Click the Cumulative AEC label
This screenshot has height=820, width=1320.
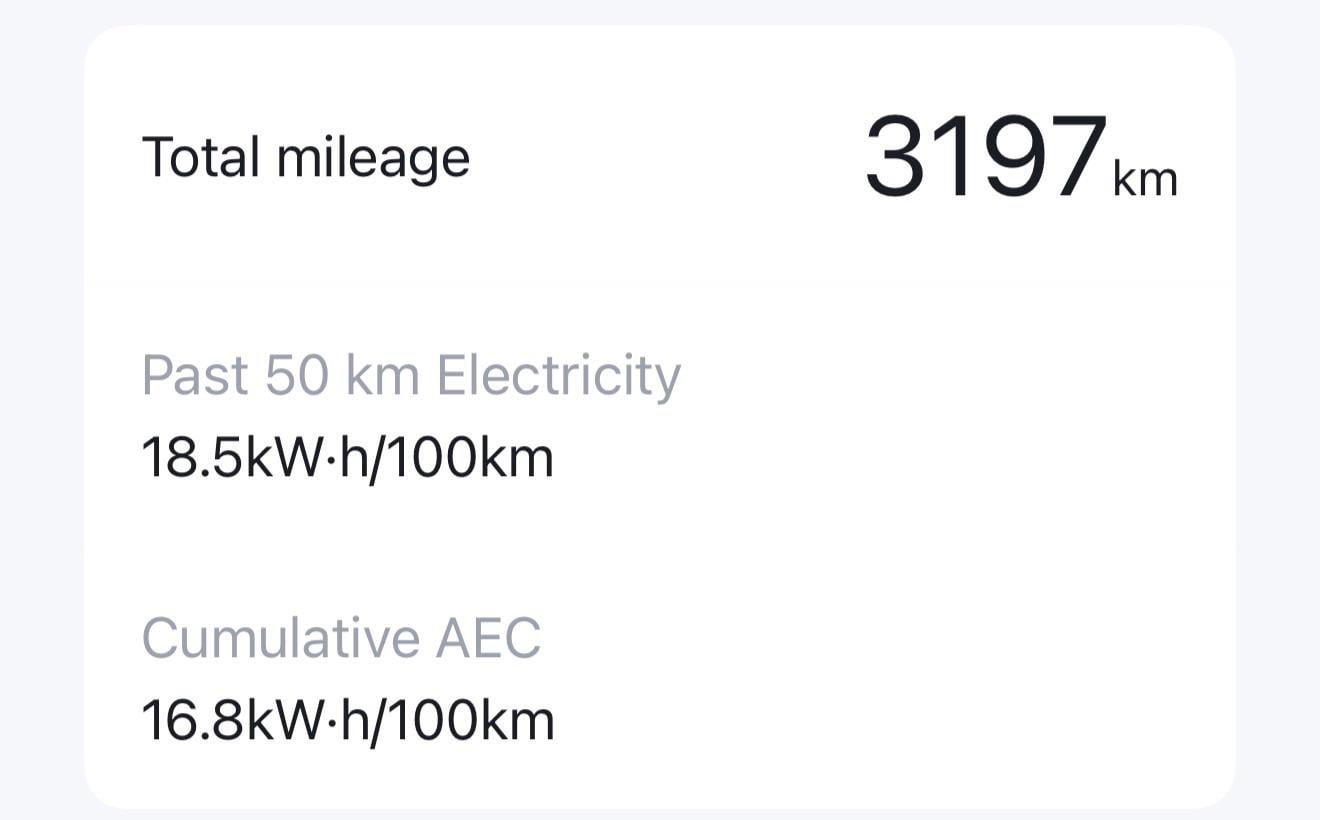tap(341, 638)
